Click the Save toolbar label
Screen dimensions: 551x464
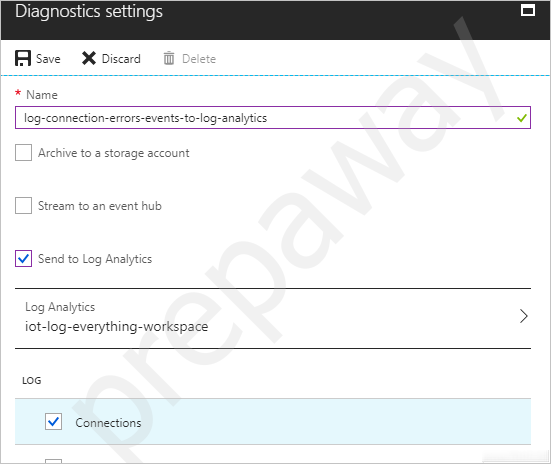point(48,59)
